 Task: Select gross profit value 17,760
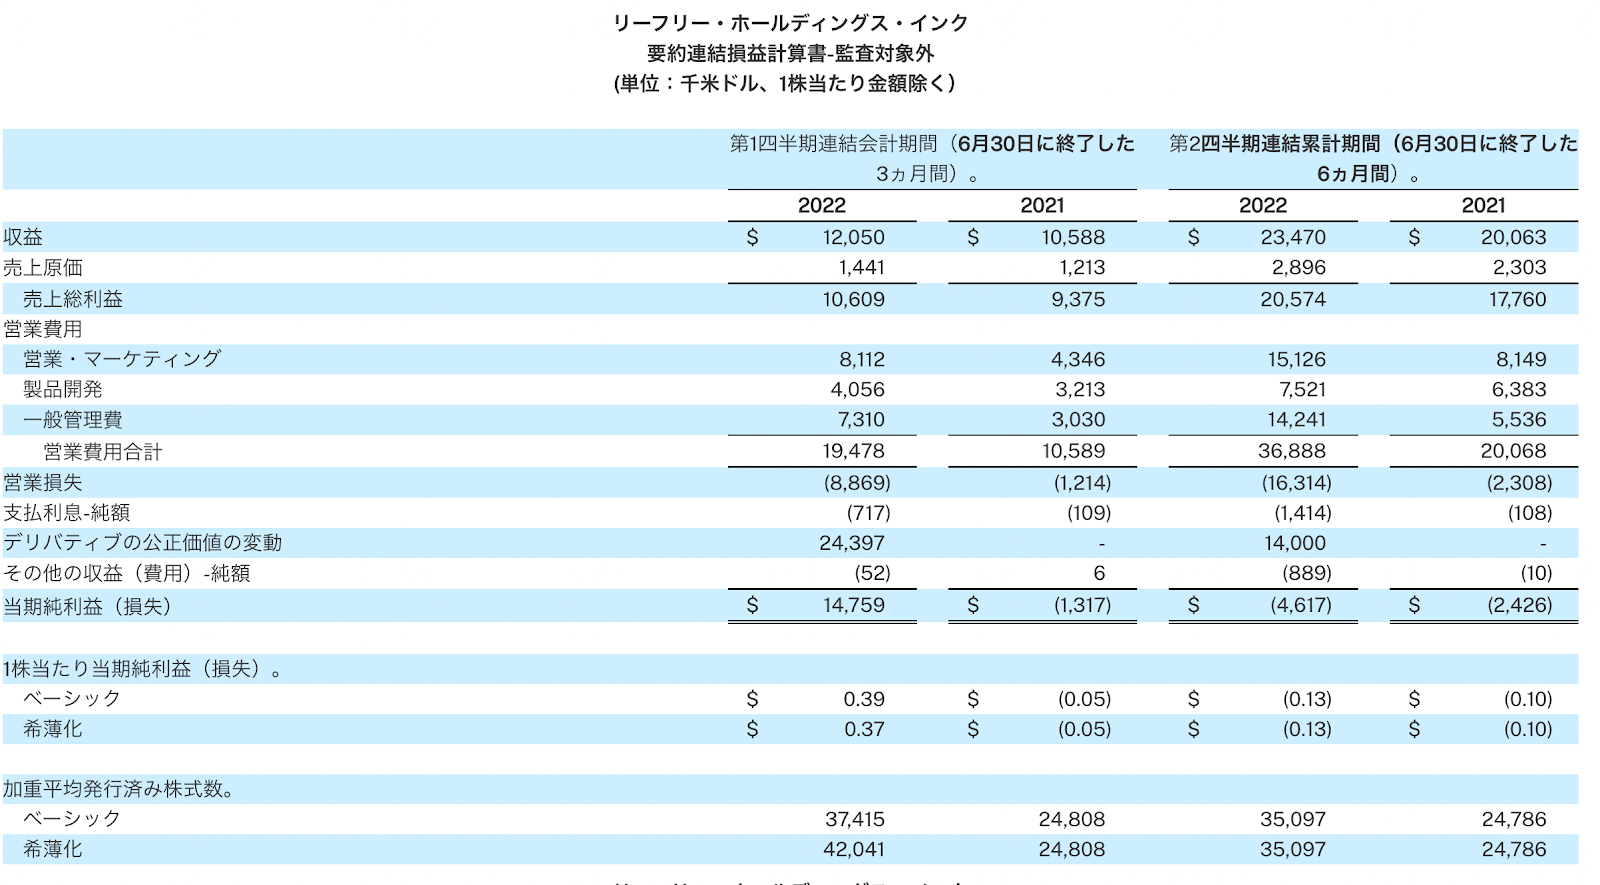(1517, 299)
